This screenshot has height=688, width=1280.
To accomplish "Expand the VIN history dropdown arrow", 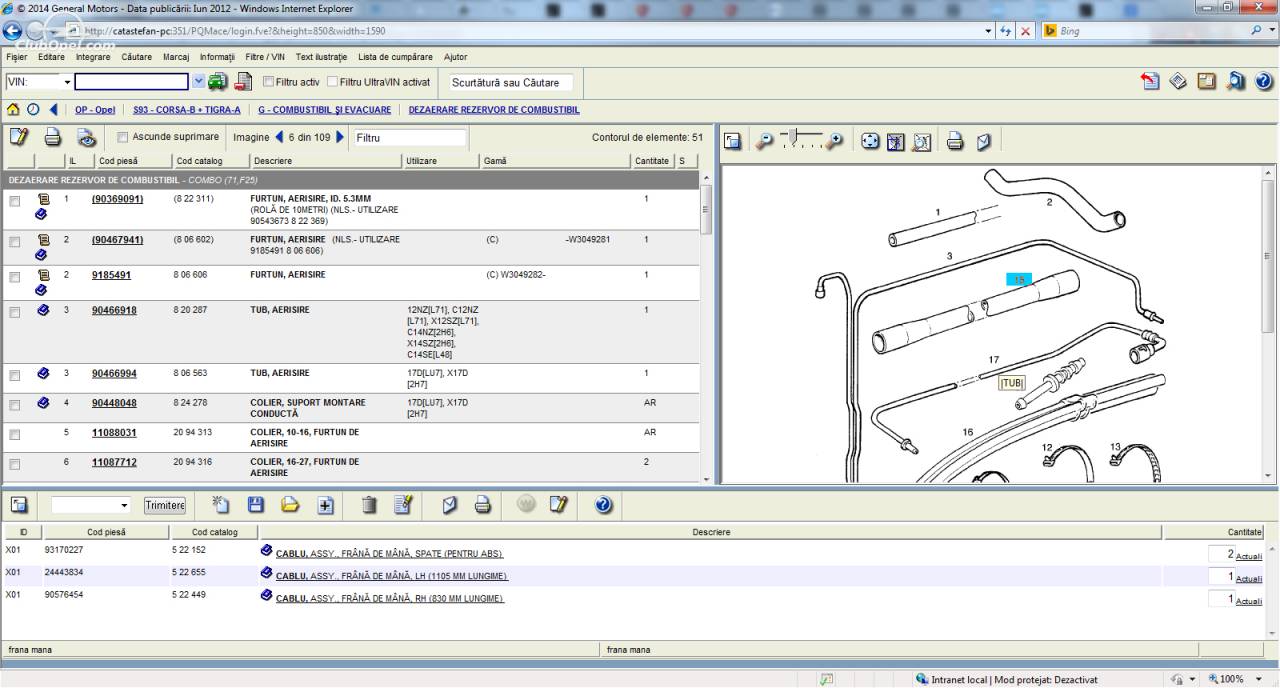I will pyautogui.click(x=198, y=82).
